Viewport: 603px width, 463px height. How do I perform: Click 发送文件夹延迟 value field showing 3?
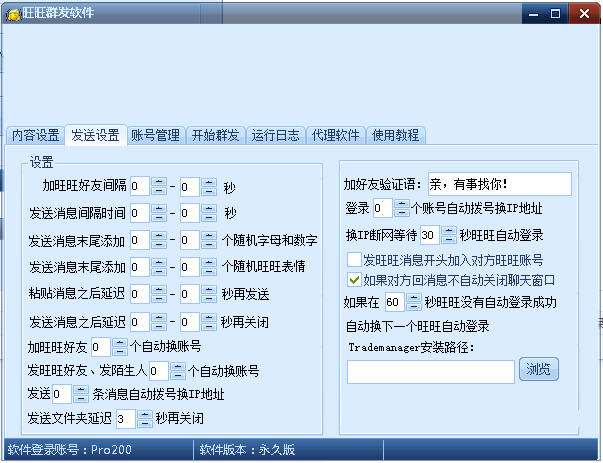tap(126, 419)
